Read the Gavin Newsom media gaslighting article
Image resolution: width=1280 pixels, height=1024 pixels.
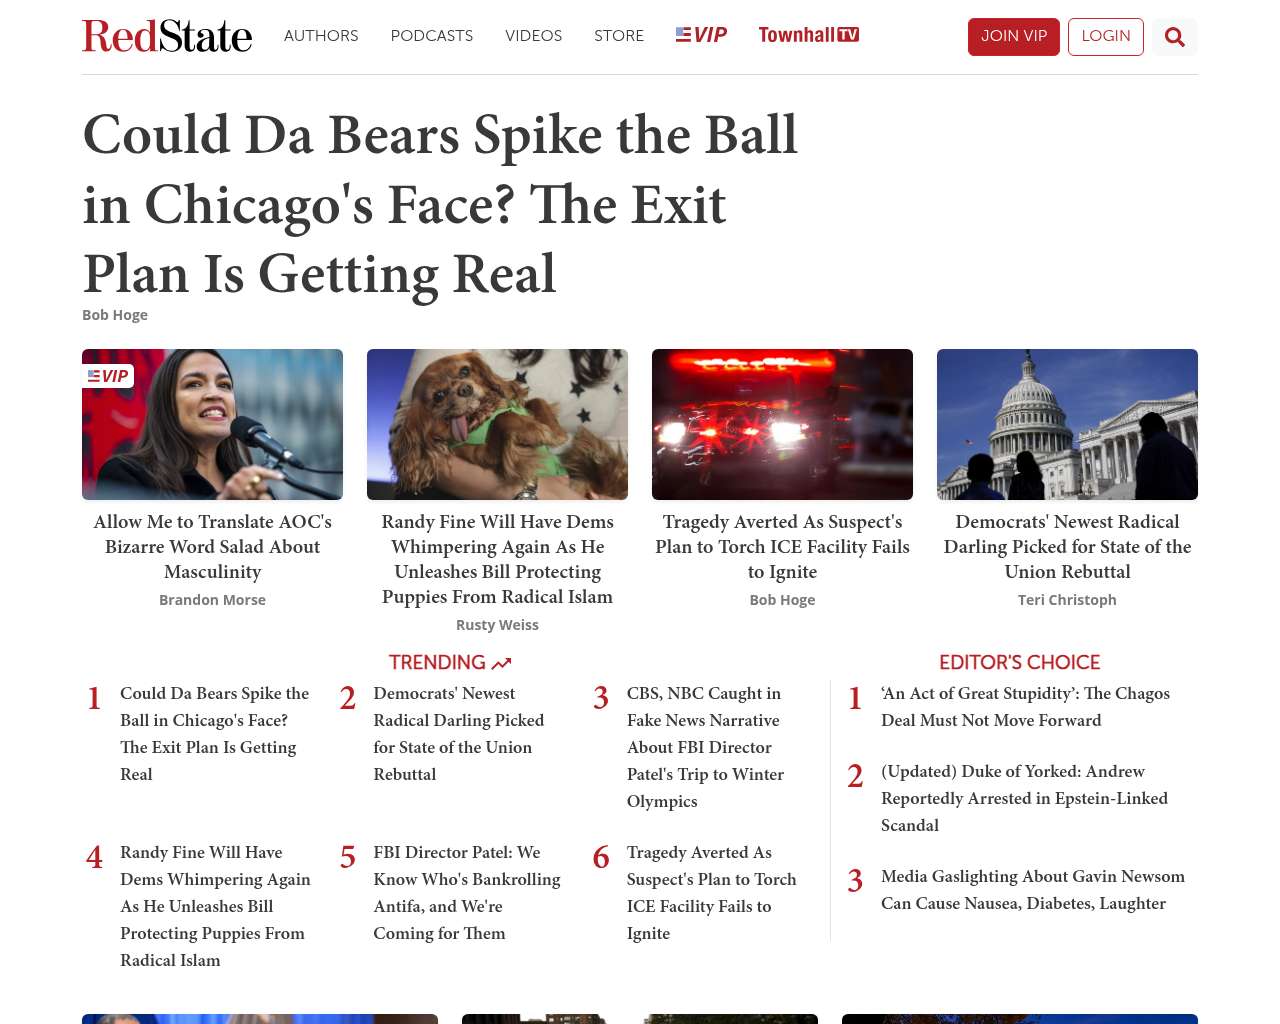(x=1033, y=890)
